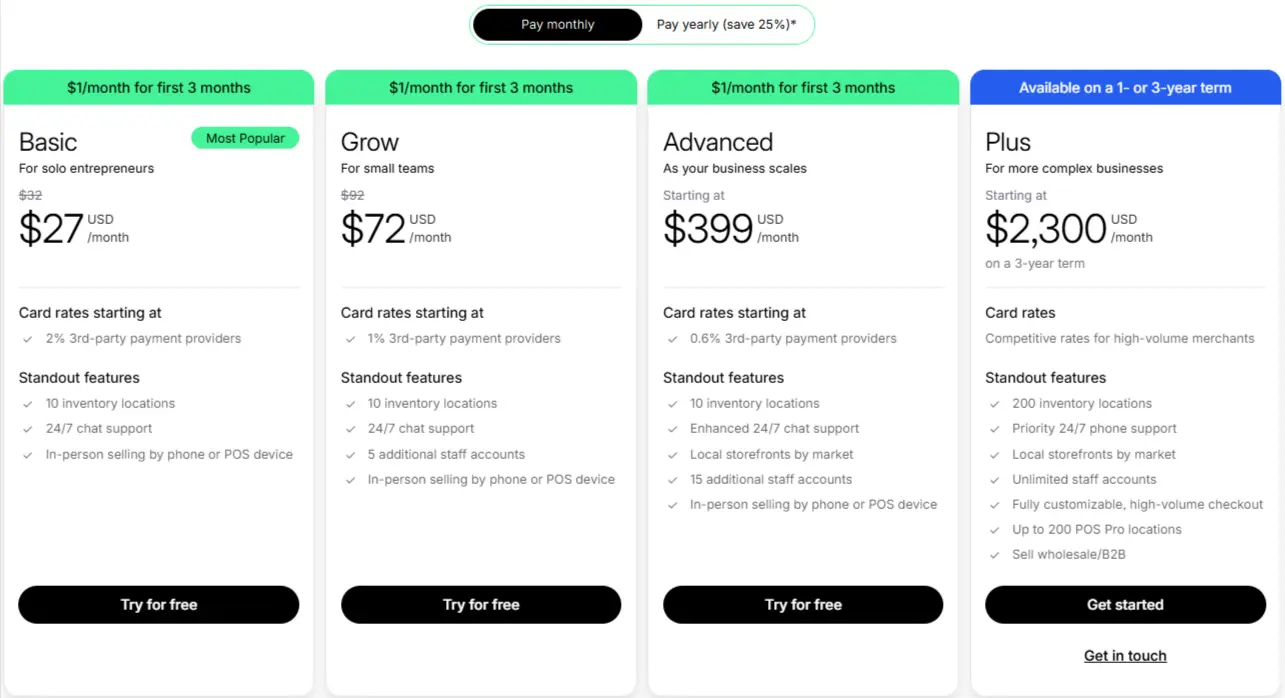
Task: Click Try for free under Basic plan
Action: tap(158, 605)
